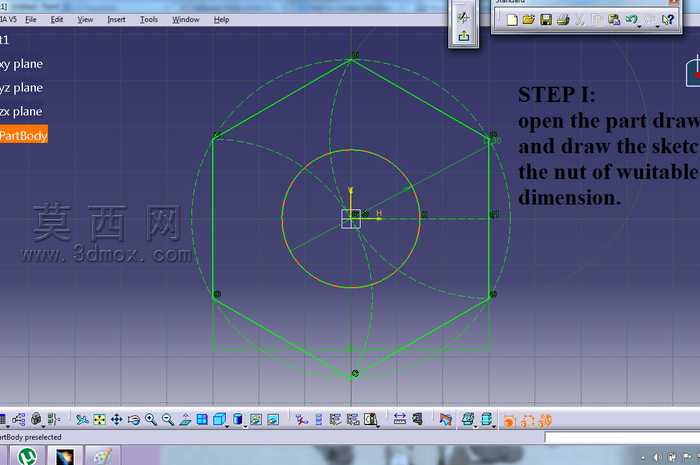Click the Normal View plane icon
The width and height of the screenshot is (700, 465).
tap(185, 419)
